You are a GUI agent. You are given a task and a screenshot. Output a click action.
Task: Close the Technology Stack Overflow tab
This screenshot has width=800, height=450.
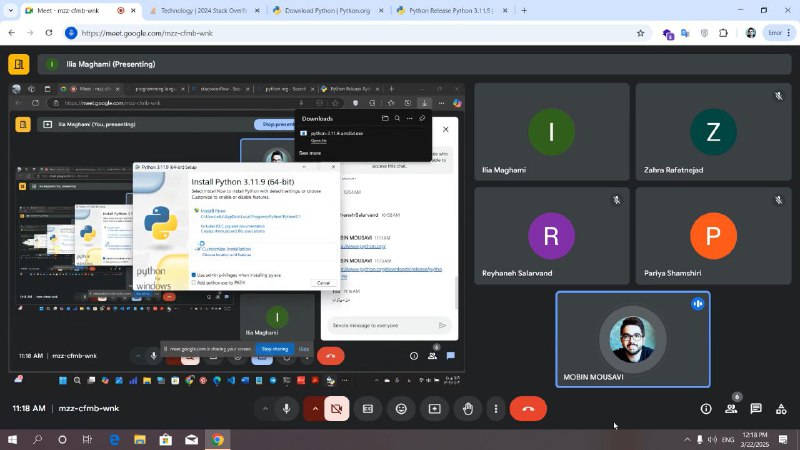coord(257,10)
